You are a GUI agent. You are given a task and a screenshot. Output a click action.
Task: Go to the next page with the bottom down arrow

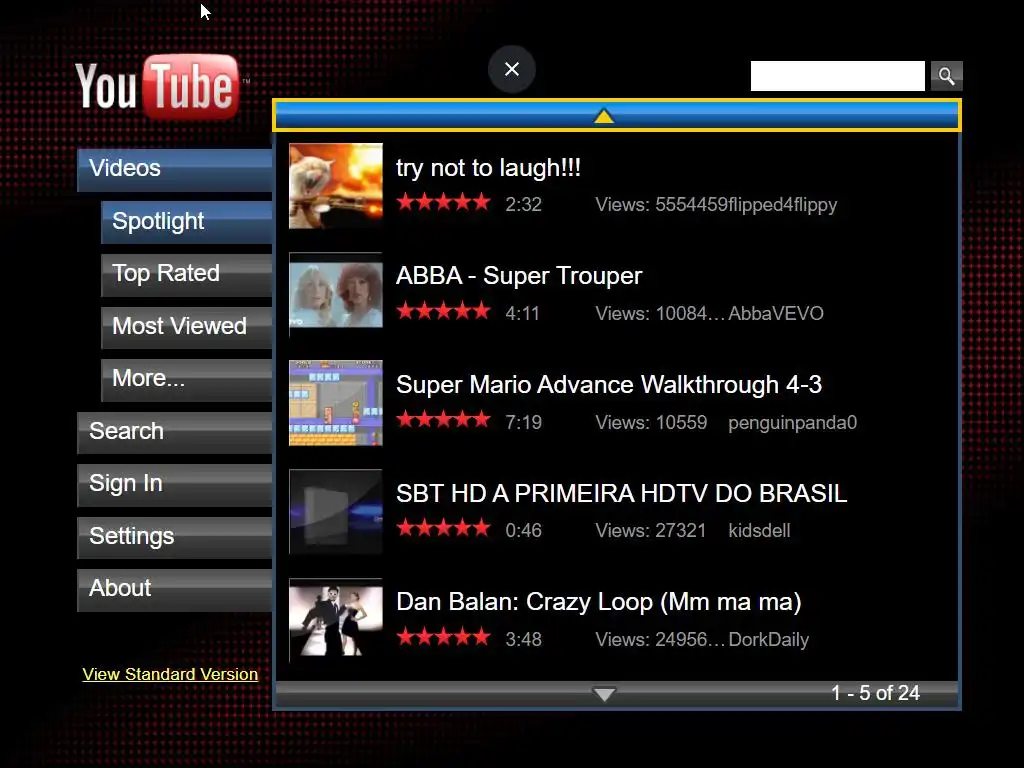coord(604,694)
